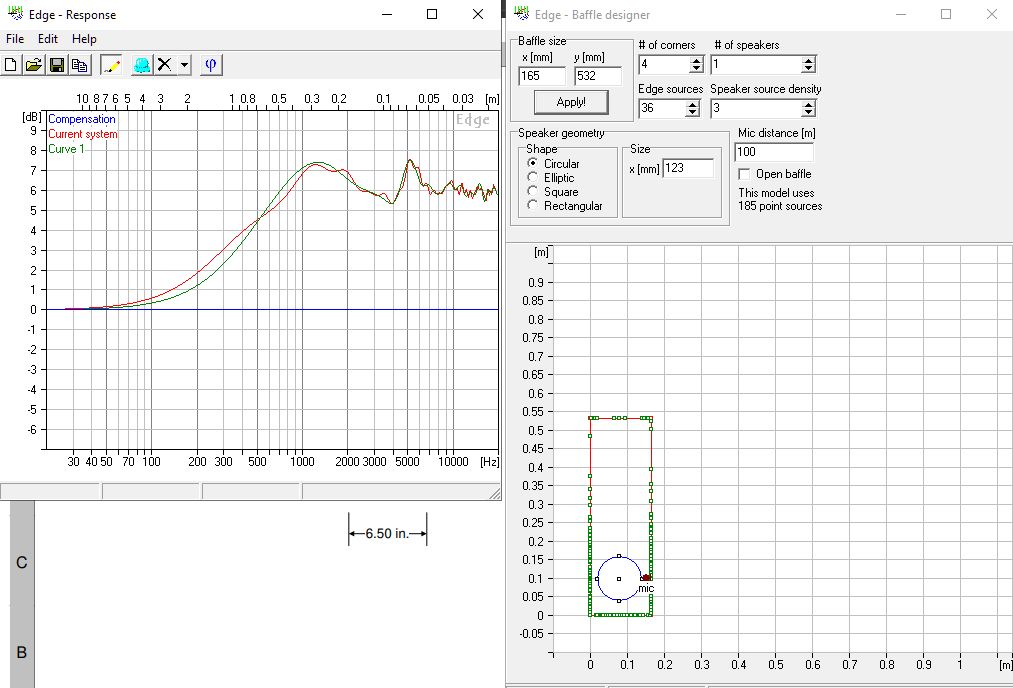Click the cyan stamp icon
This screenshot has width=1013, height=688.
[142, 65]
